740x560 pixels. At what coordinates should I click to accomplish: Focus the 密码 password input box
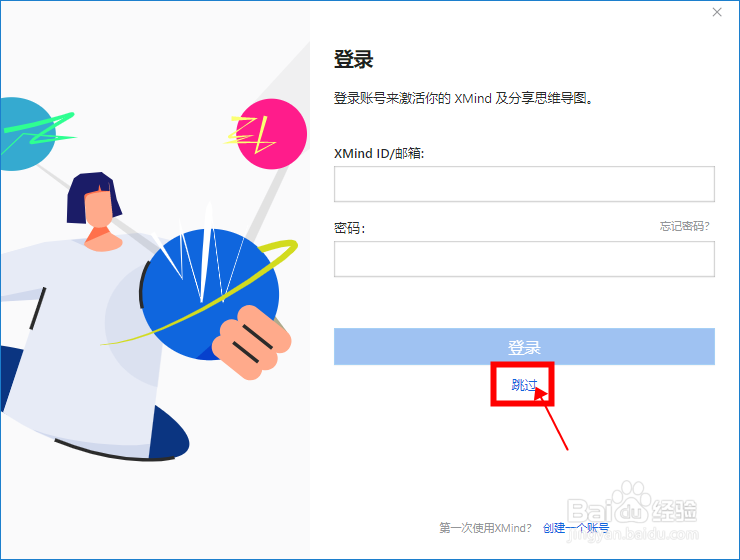pyautogui.click(x=524, y=259)
